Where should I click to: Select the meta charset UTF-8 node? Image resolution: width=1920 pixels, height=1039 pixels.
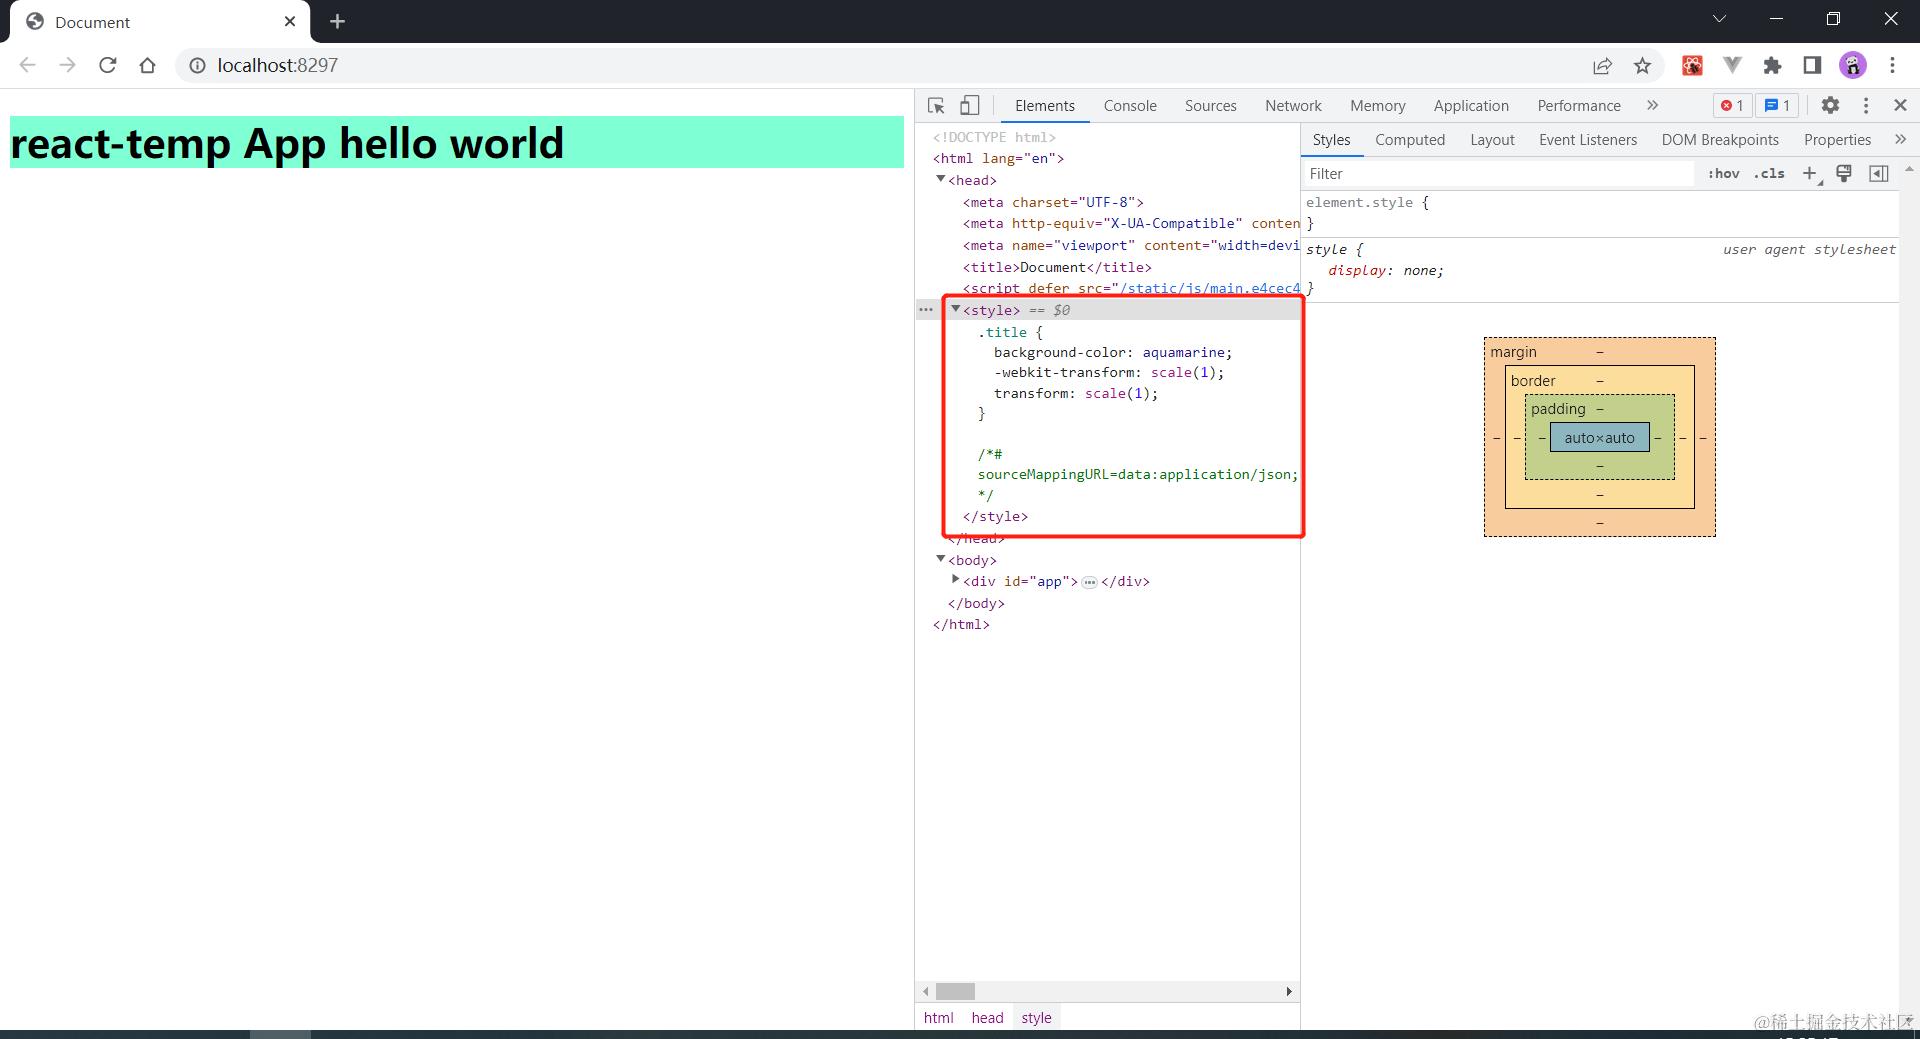pyautogui.click(x=1053, y=202)
